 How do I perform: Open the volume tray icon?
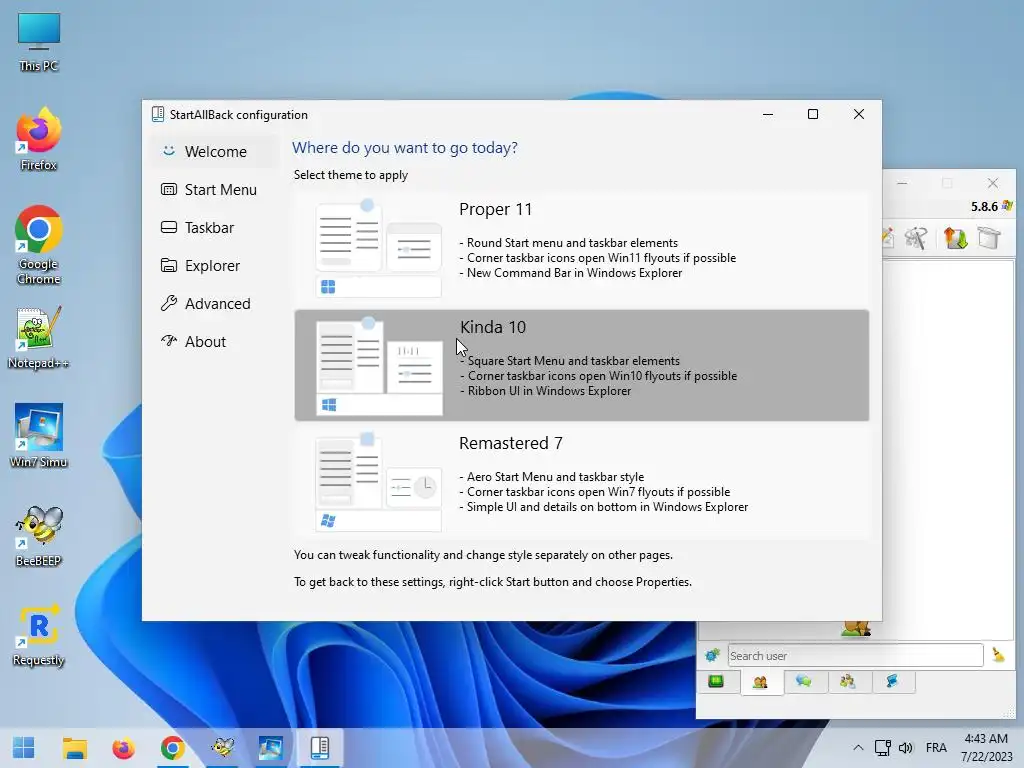(x=905, y=748)
